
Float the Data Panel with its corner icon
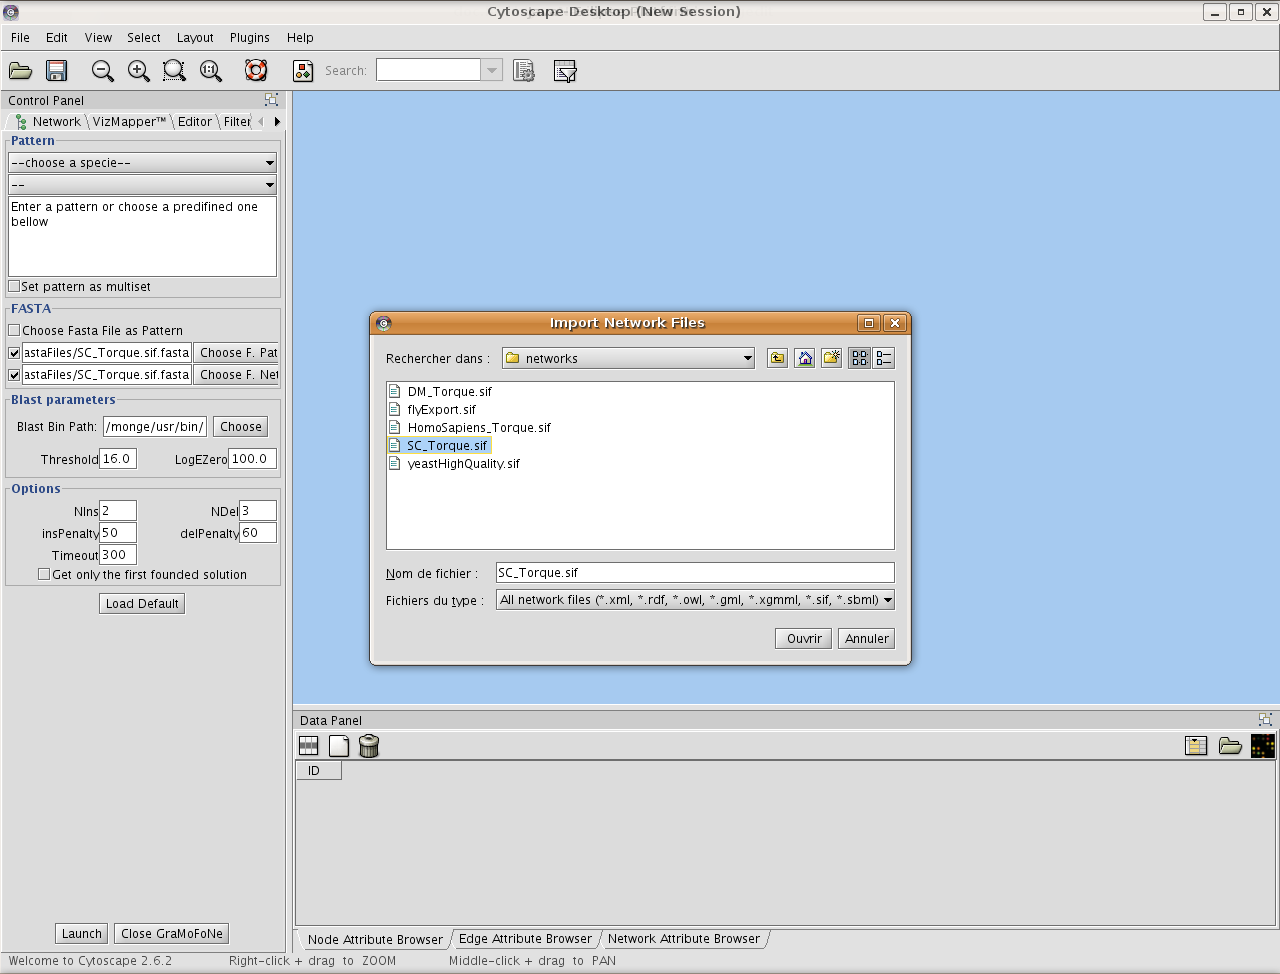tap(1265, 720)
